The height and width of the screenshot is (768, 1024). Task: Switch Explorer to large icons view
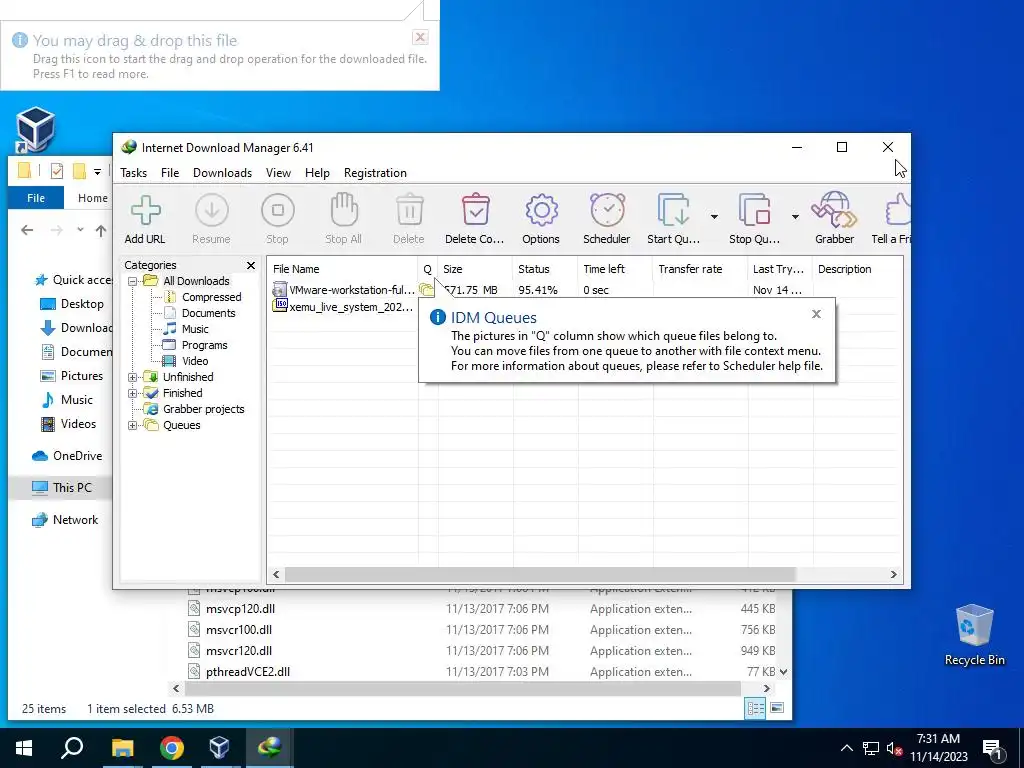click(x=777, y=708)
